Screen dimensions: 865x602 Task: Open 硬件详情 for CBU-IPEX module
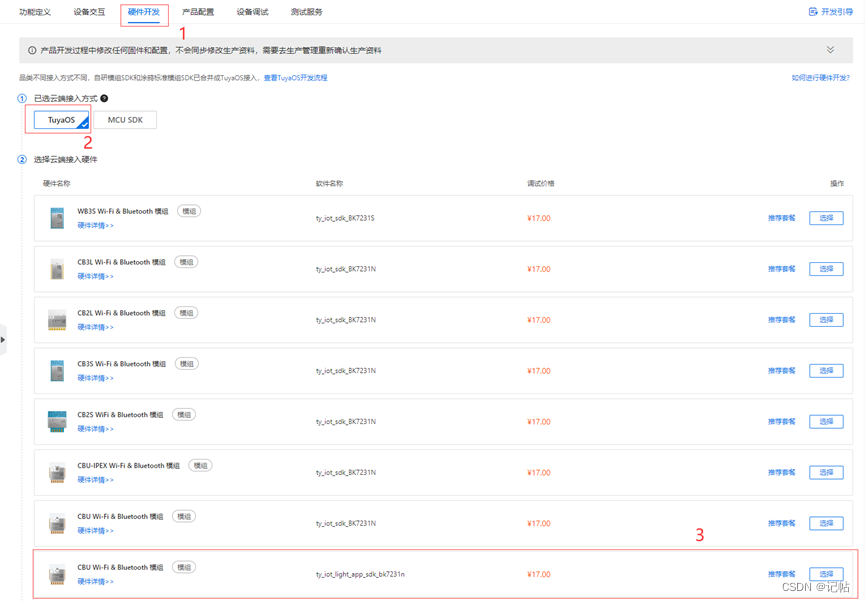95,480
